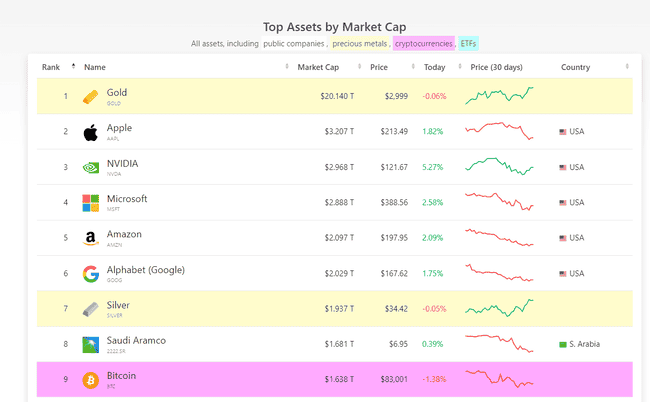Sort by Today percentage change column
This screenshot has height=402, width=650.
click(x=434, y=67)
